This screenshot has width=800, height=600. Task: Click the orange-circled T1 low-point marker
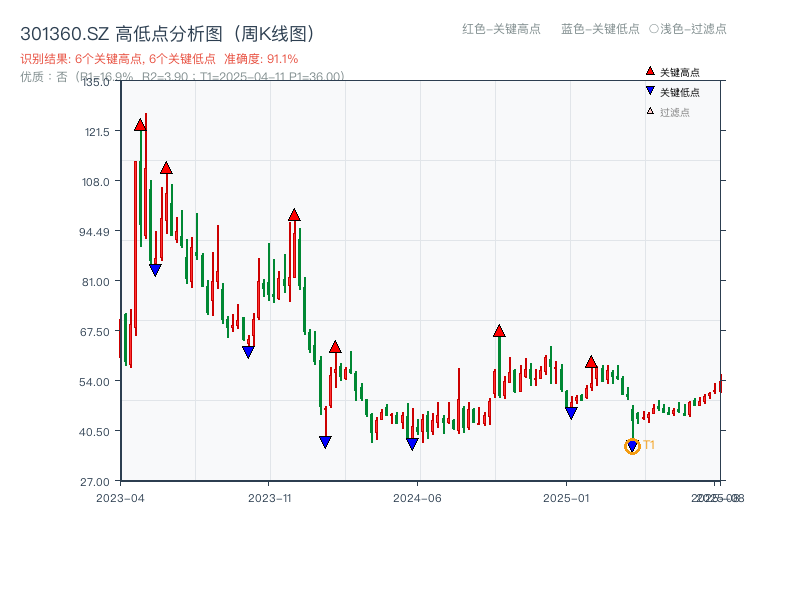tap(632, 446)
